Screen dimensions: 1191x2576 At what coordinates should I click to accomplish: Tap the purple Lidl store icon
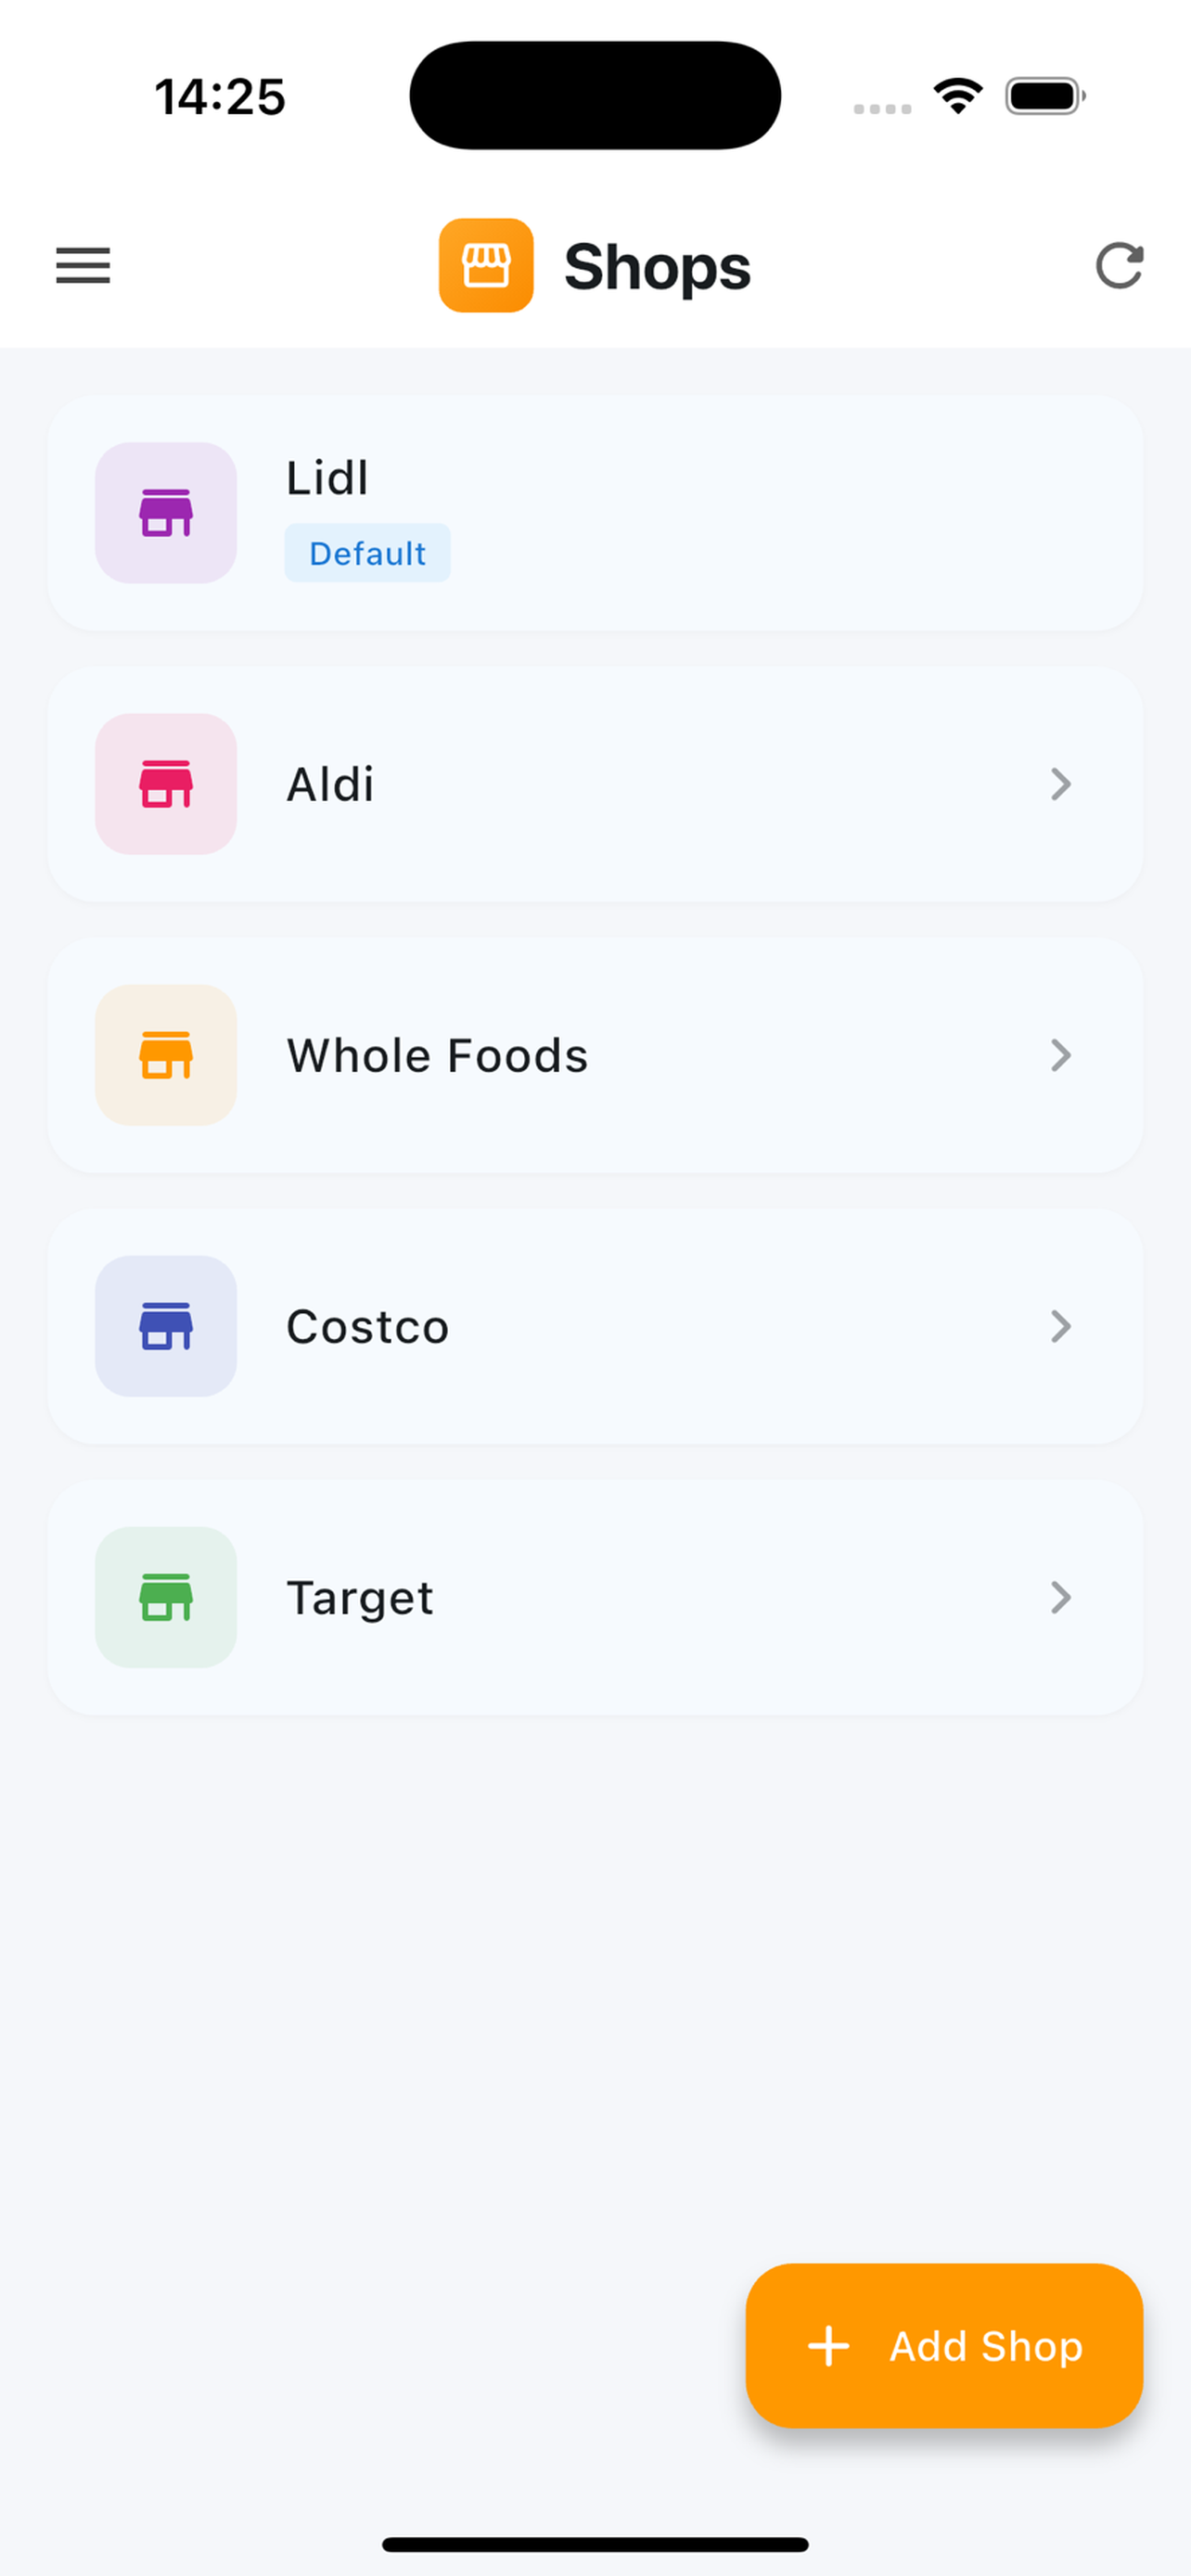pos(166,513)
